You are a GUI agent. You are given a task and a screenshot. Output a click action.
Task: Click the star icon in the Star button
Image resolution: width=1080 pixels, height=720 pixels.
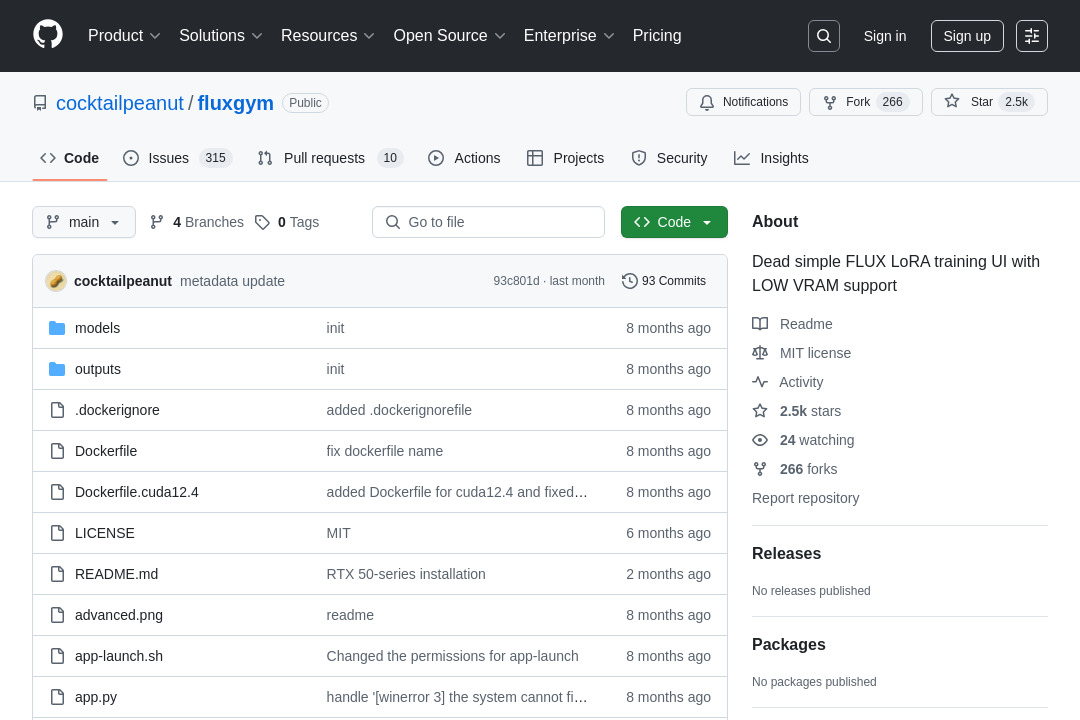(952, 101)
